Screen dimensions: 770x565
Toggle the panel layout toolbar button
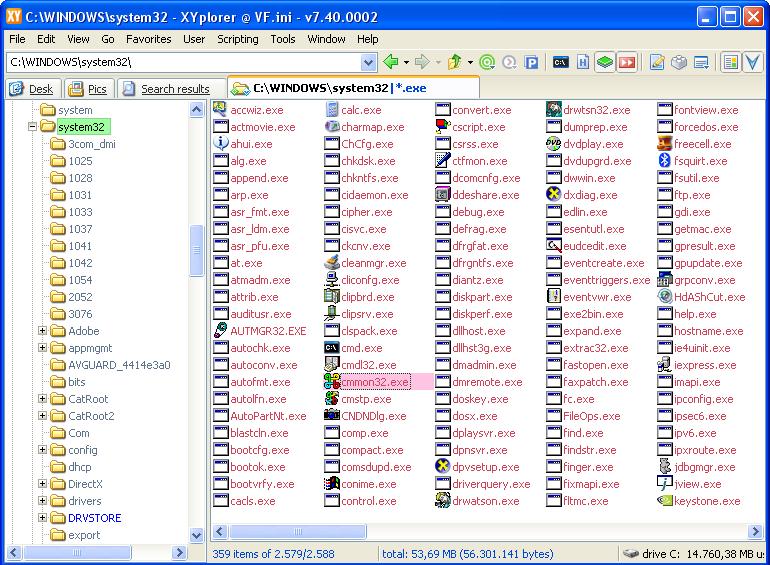(731, 62)
